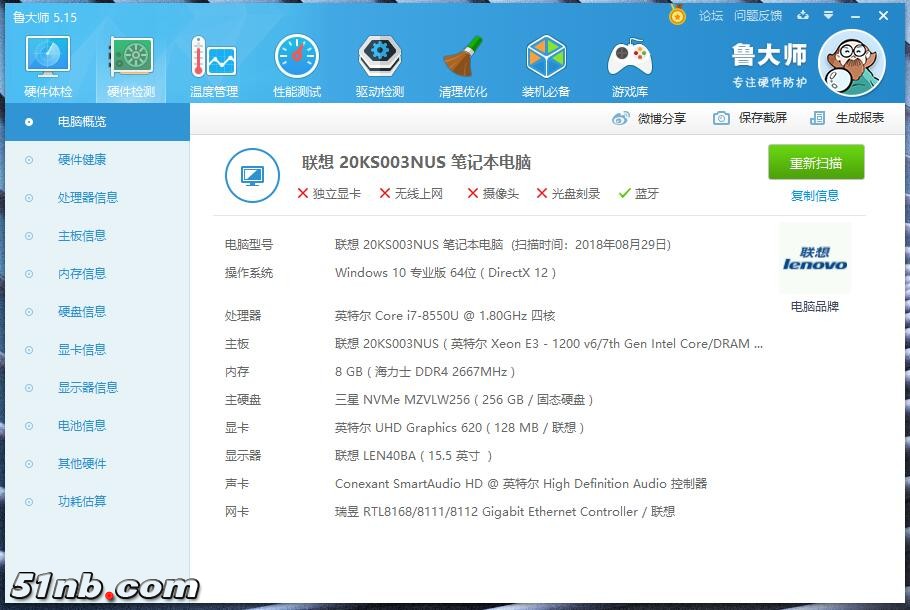Switch to the 硬件检测 tab
The image size is (910, 610).
pyautogui.click(x=130, y=63)
